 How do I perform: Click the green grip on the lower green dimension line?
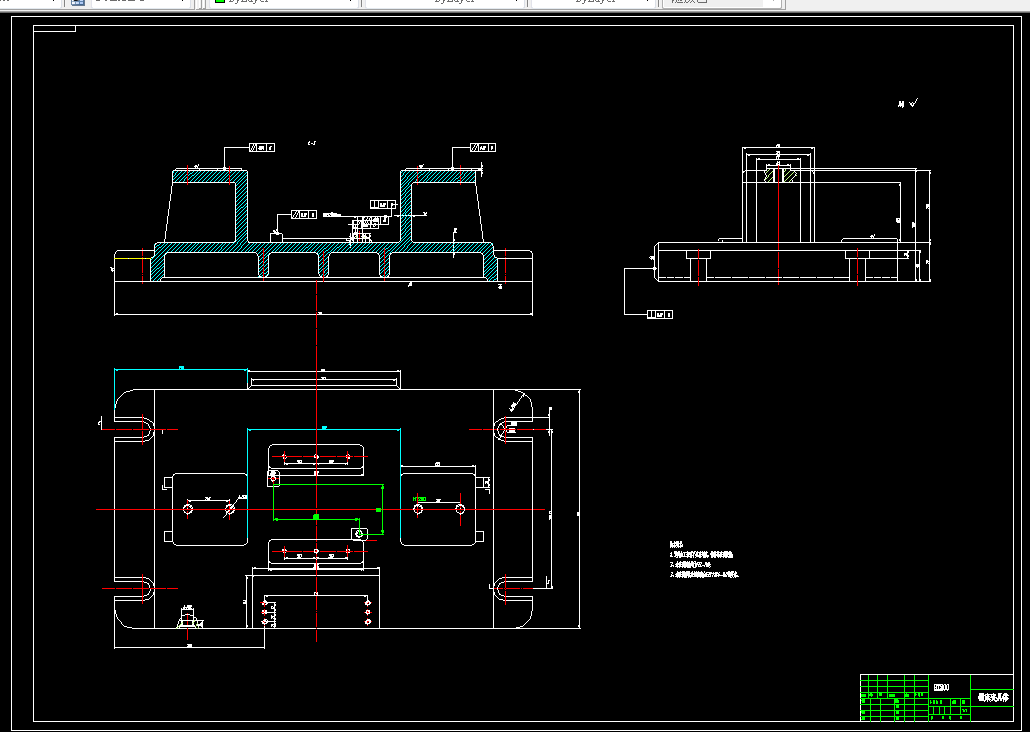click(316, 518)
